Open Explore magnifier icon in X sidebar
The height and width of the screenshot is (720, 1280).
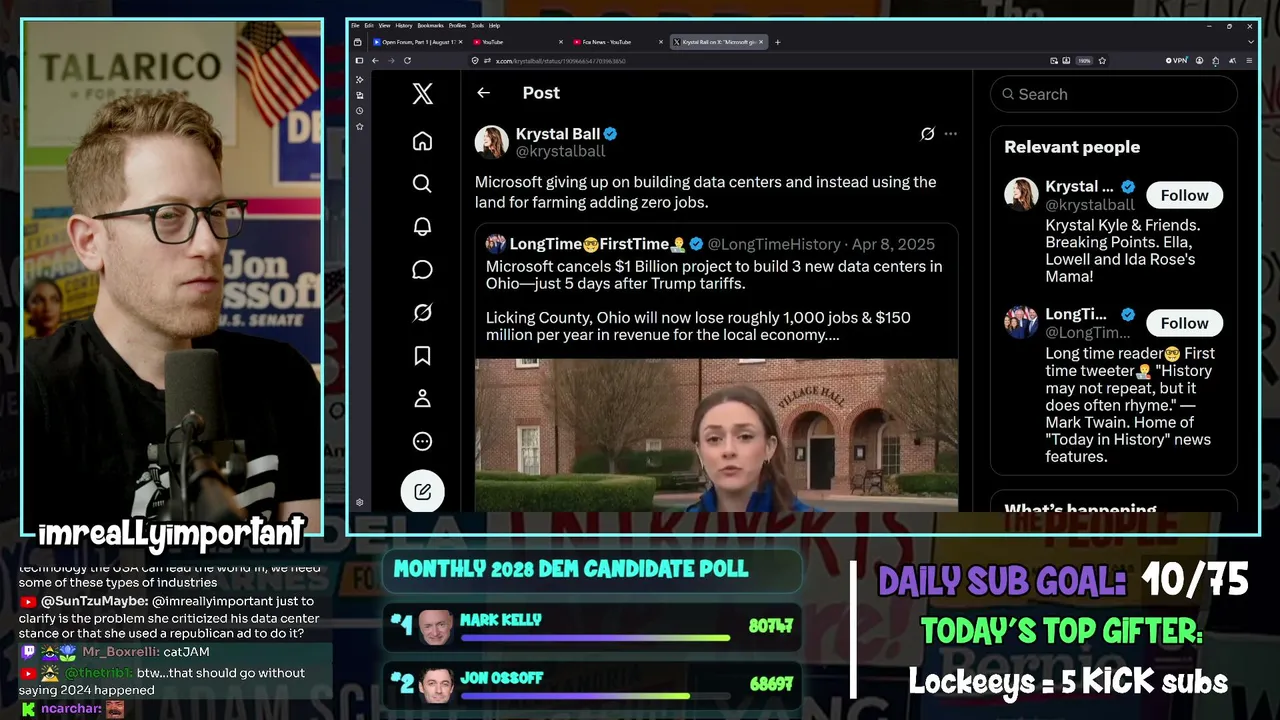pyautogui.click(x=422, y=184)
